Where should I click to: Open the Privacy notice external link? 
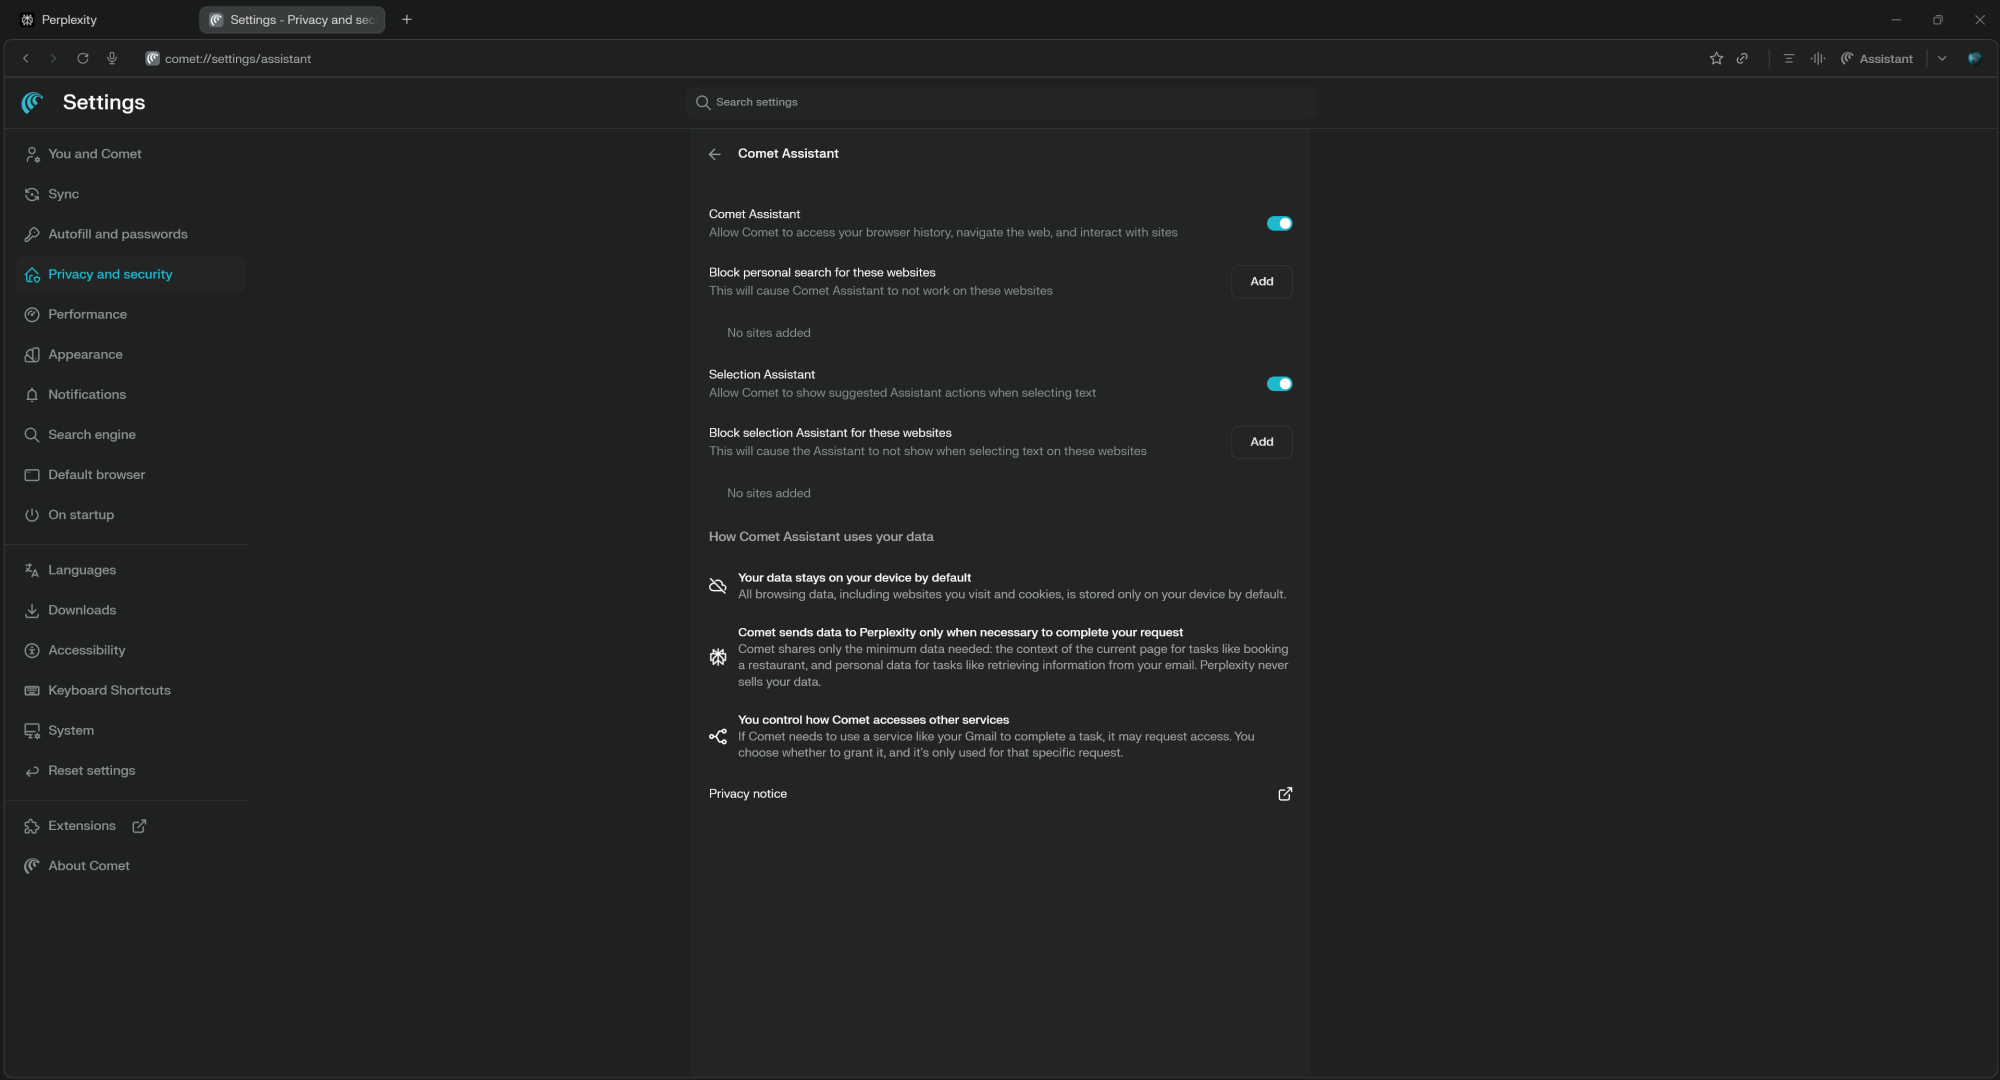click(1285, 794)
